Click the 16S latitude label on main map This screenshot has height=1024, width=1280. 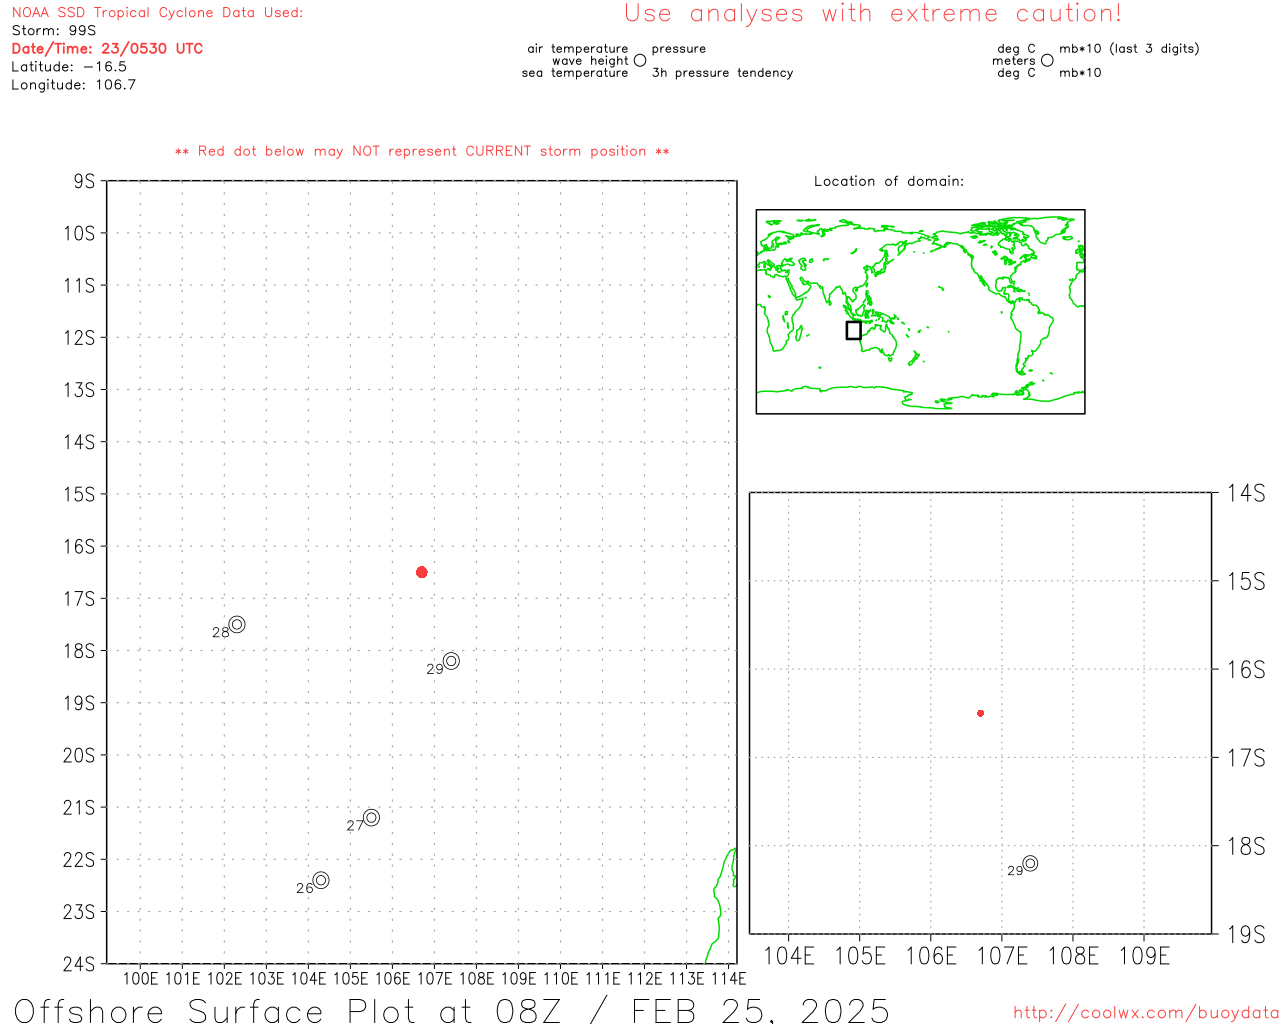[79, 546]
